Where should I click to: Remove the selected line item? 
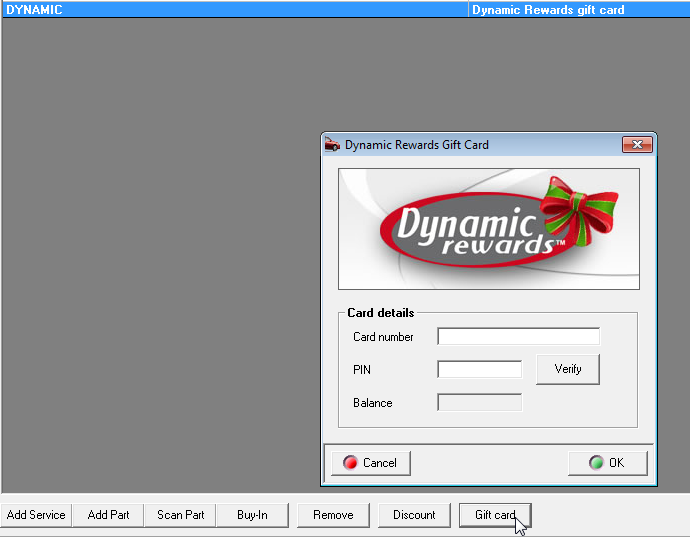[333, 515]
